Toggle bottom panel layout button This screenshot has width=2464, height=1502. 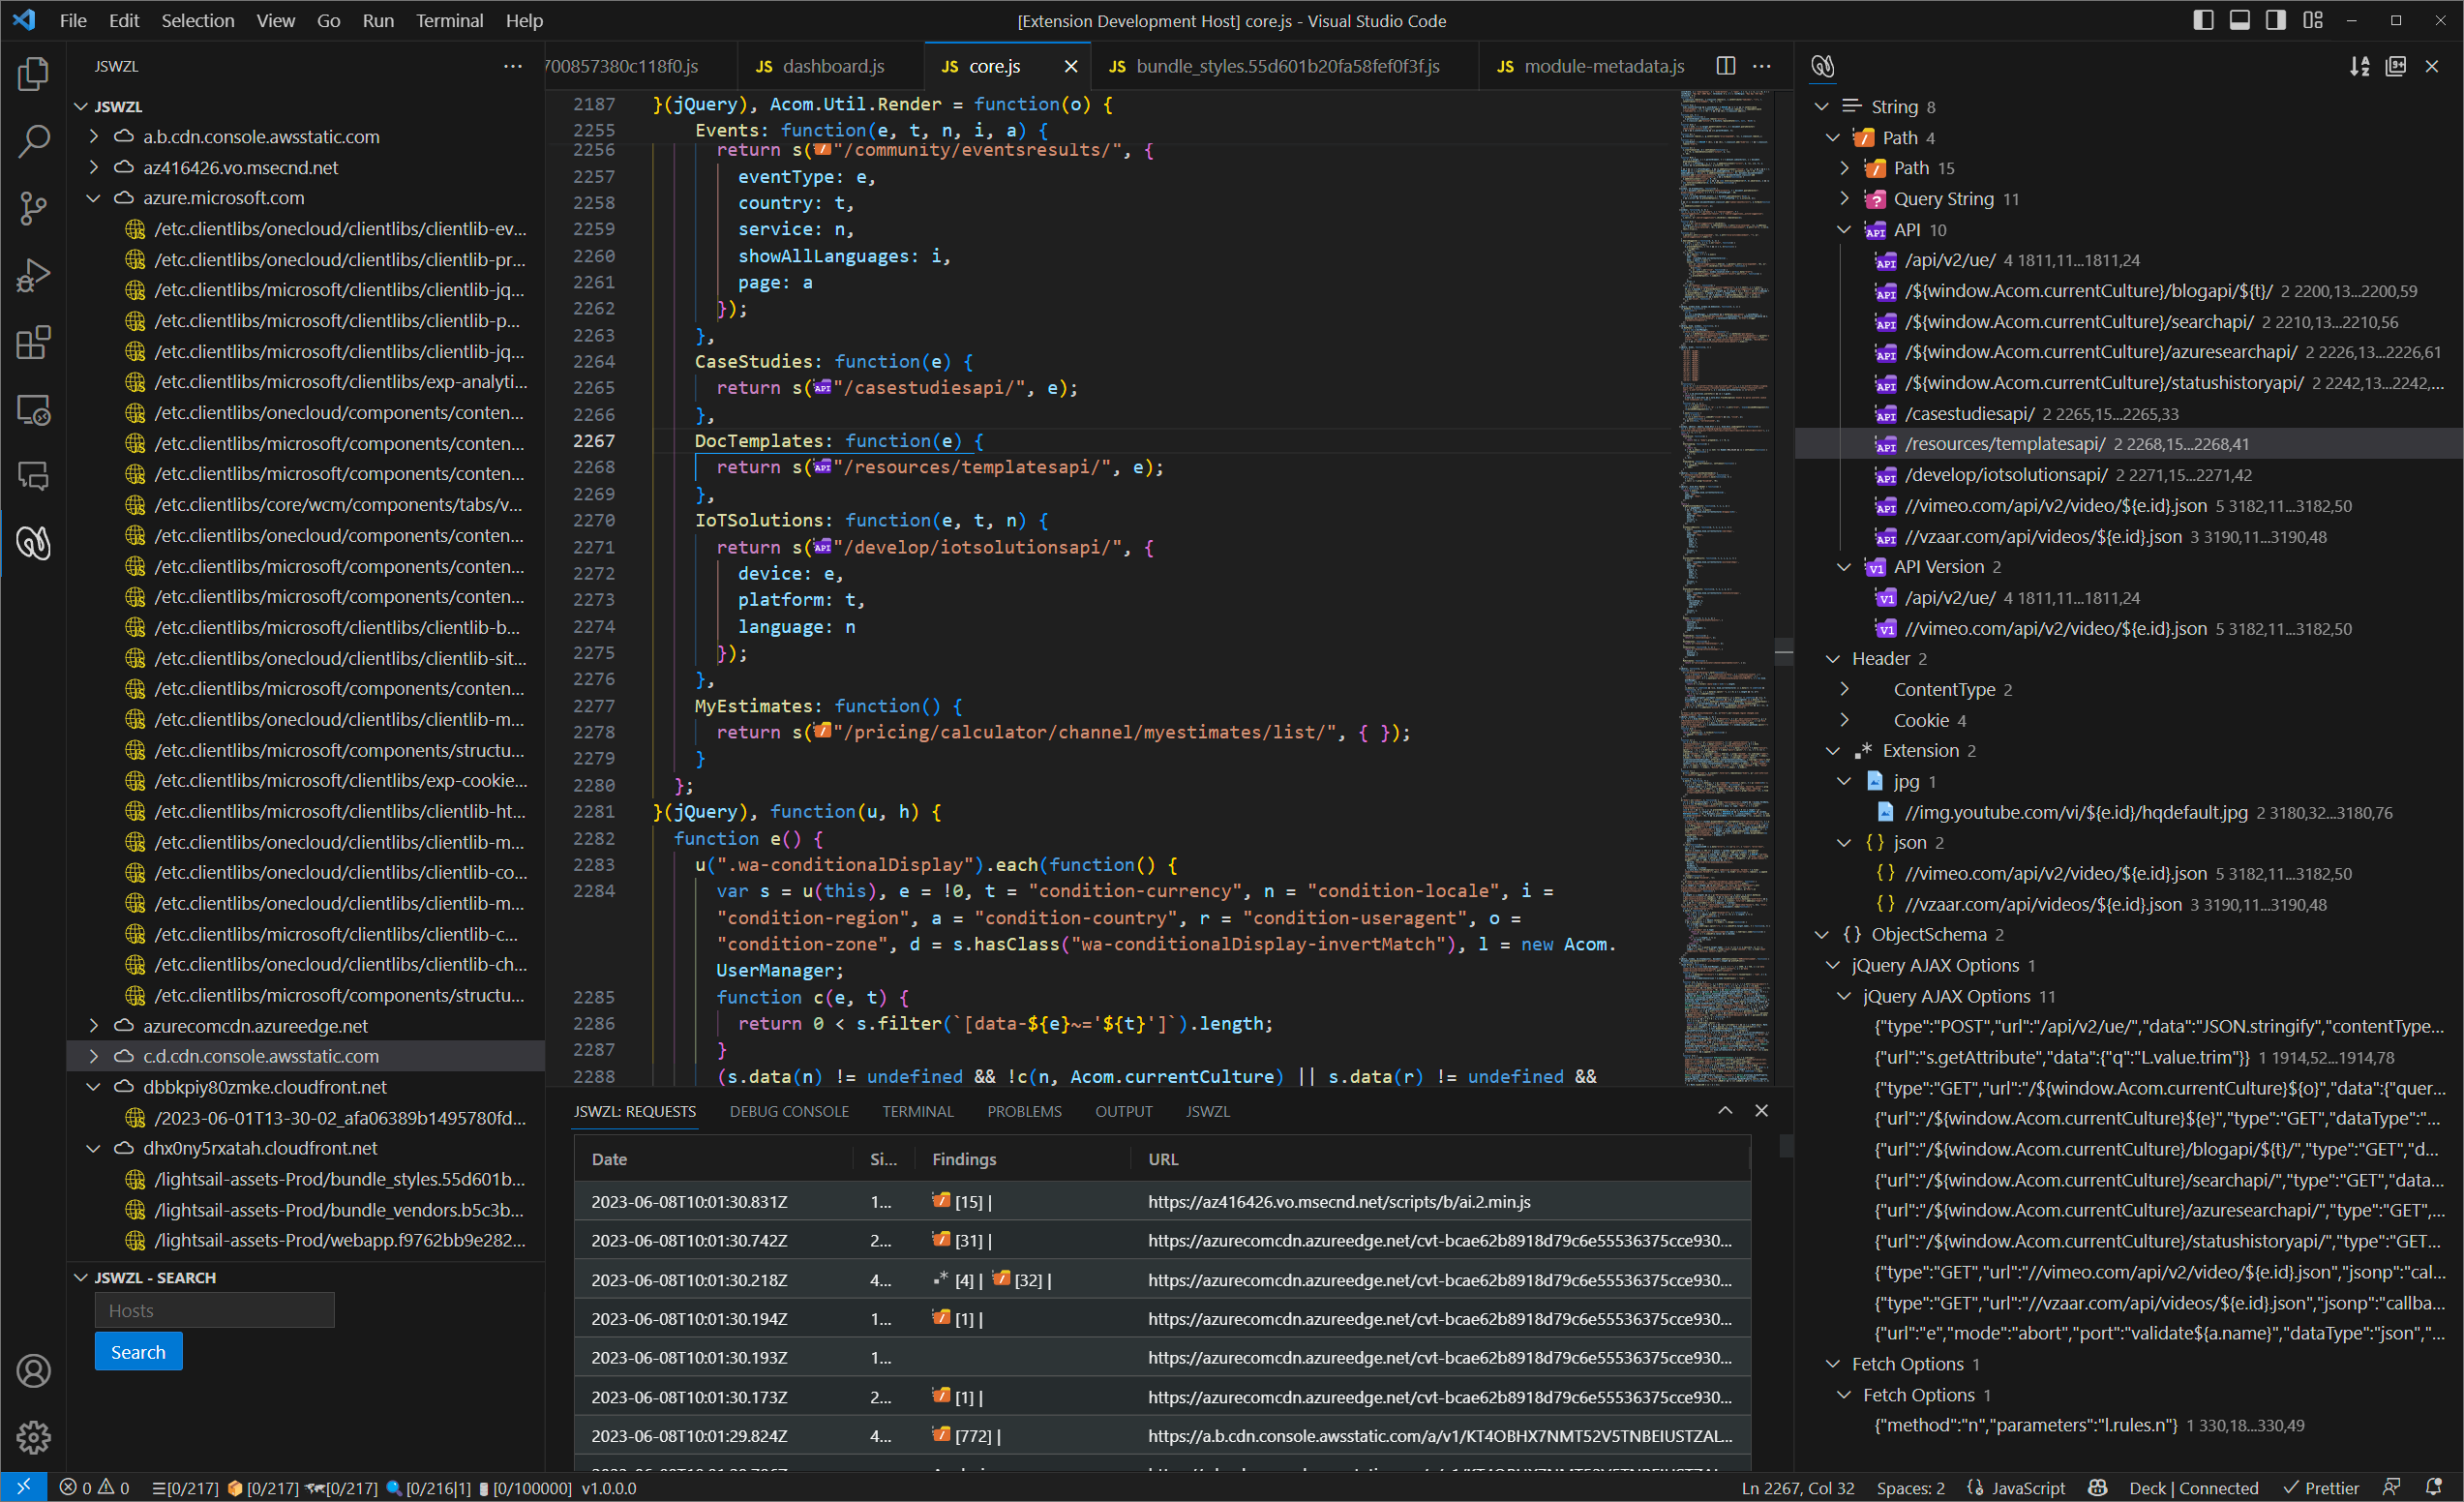2239,20
